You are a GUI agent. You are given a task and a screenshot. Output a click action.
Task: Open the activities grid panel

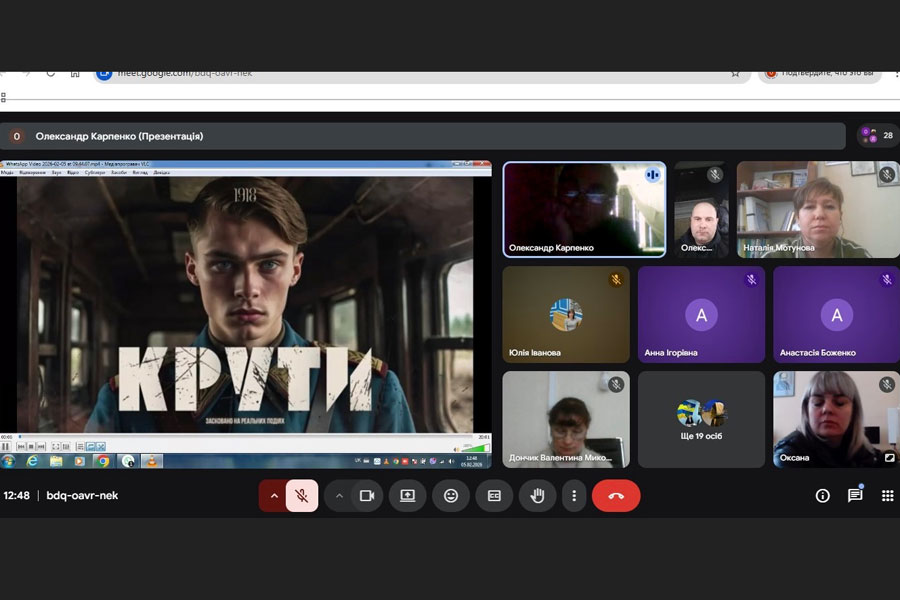pos(887,496)
